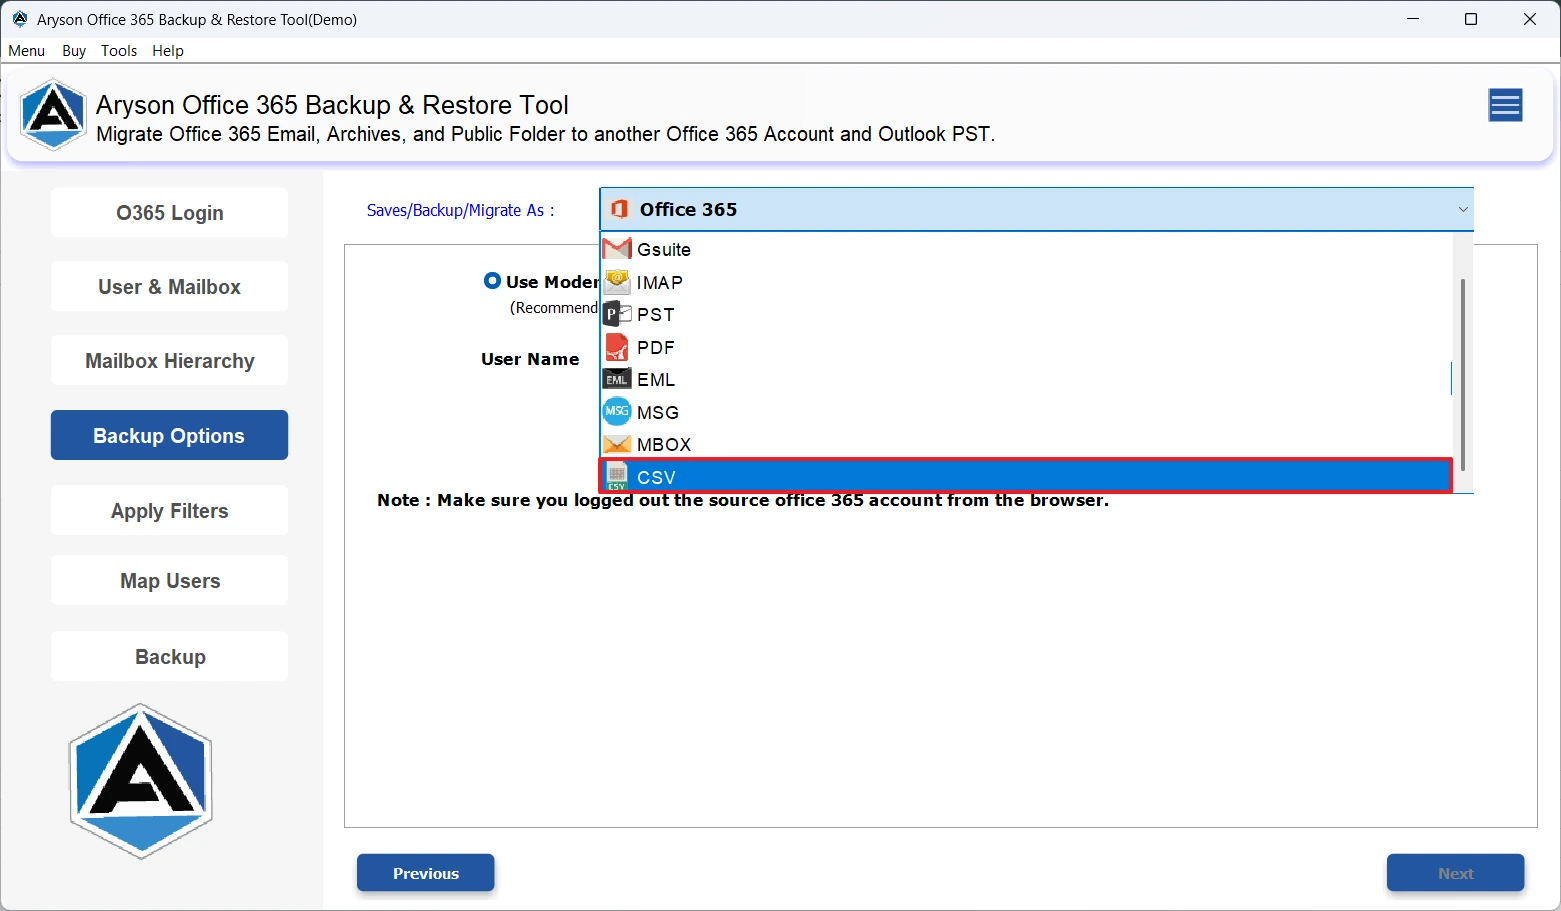
Task: Click the PST Outlook icon
Action: pyautogui.click(x=617, y=314)
